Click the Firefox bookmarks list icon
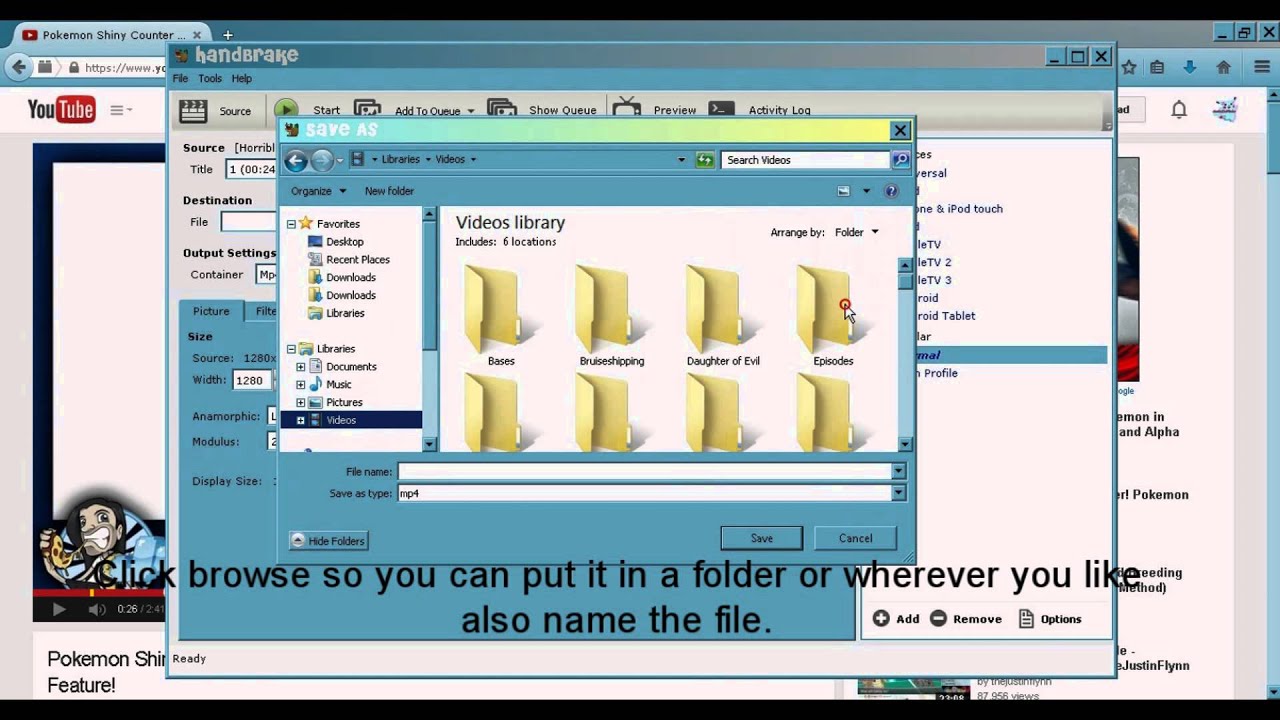This screenshot has height=720, width=1280. 1157,67
